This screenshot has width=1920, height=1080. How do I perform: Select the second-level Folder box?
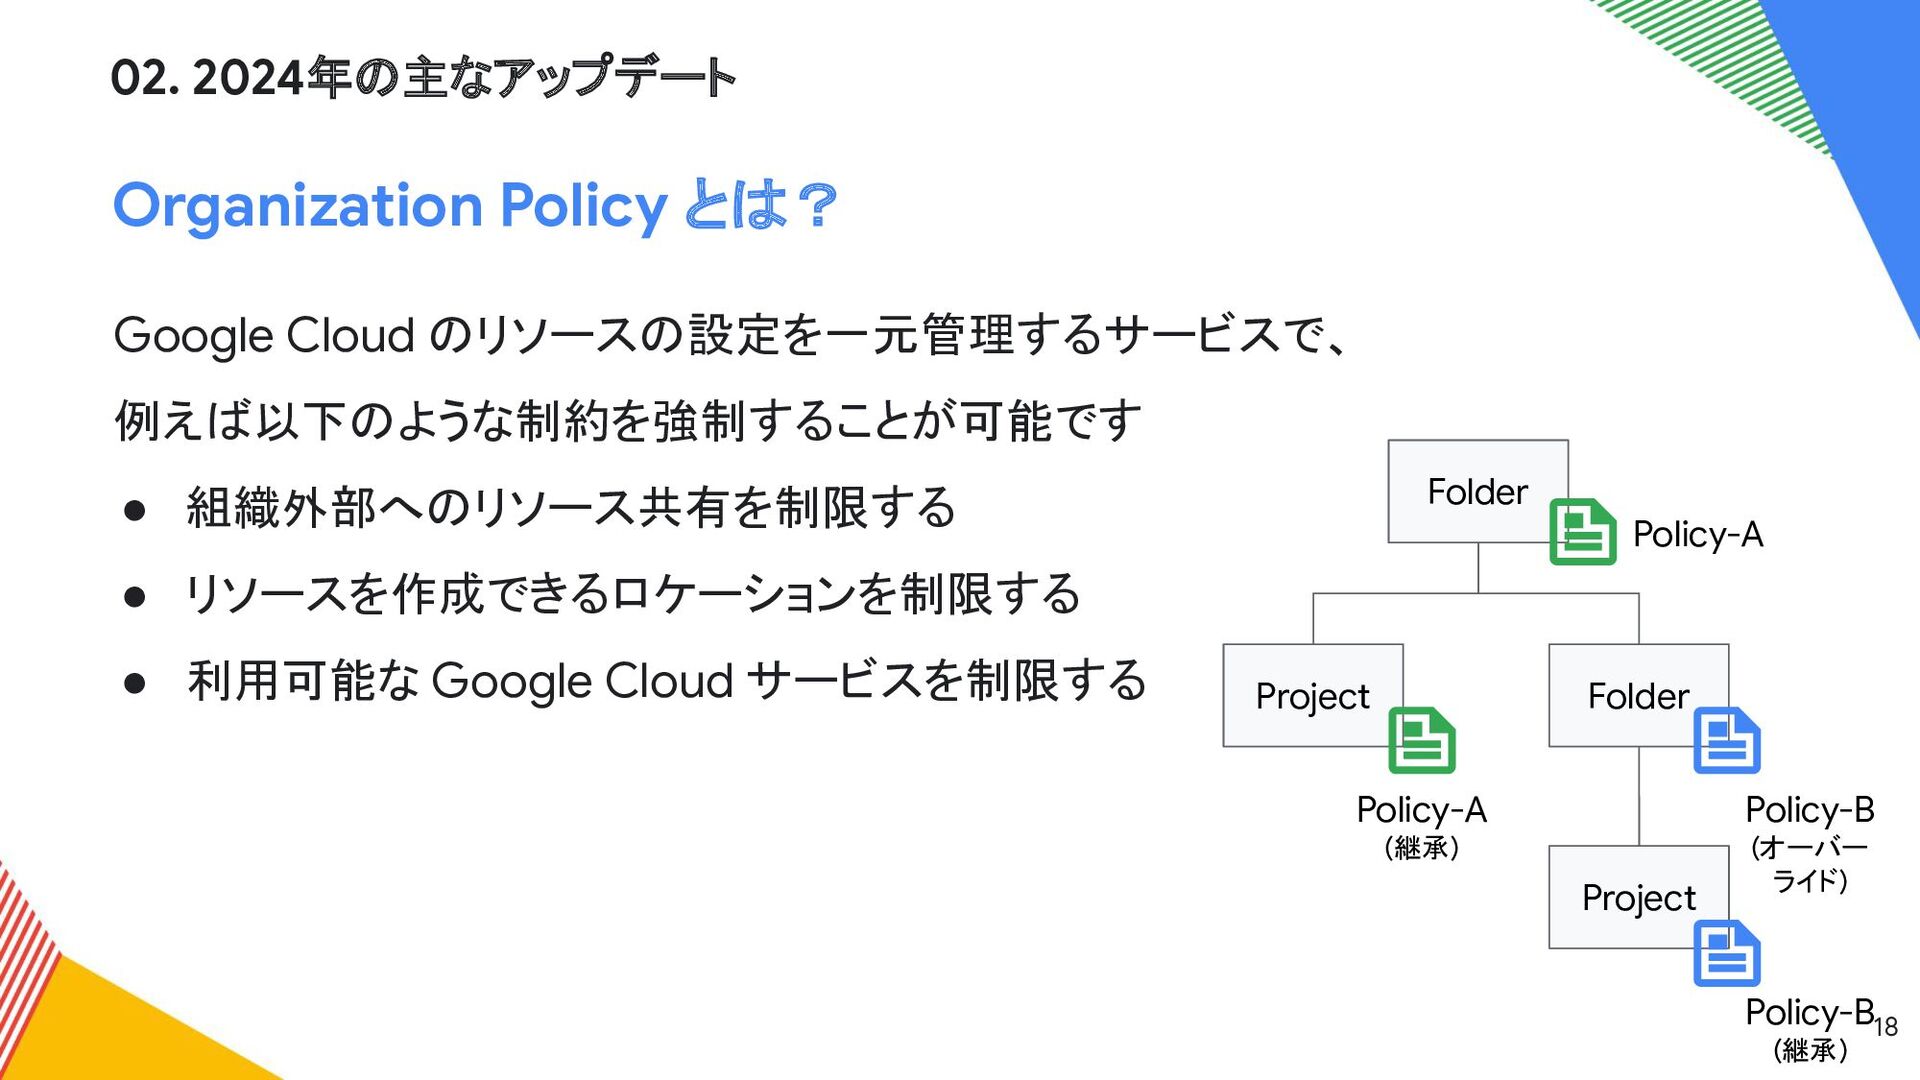coord(1639,695)
